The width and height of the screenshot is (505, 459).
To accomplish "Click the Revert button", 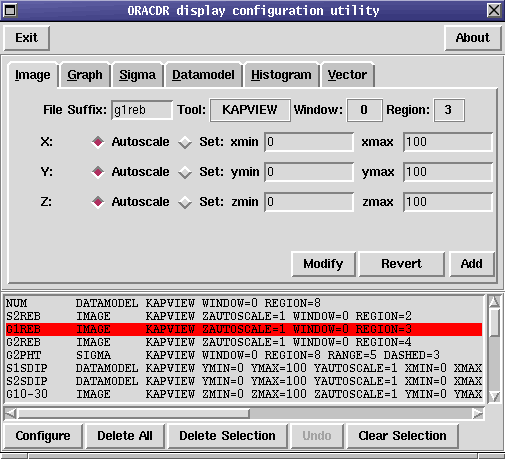I will (x=402, y=264).
